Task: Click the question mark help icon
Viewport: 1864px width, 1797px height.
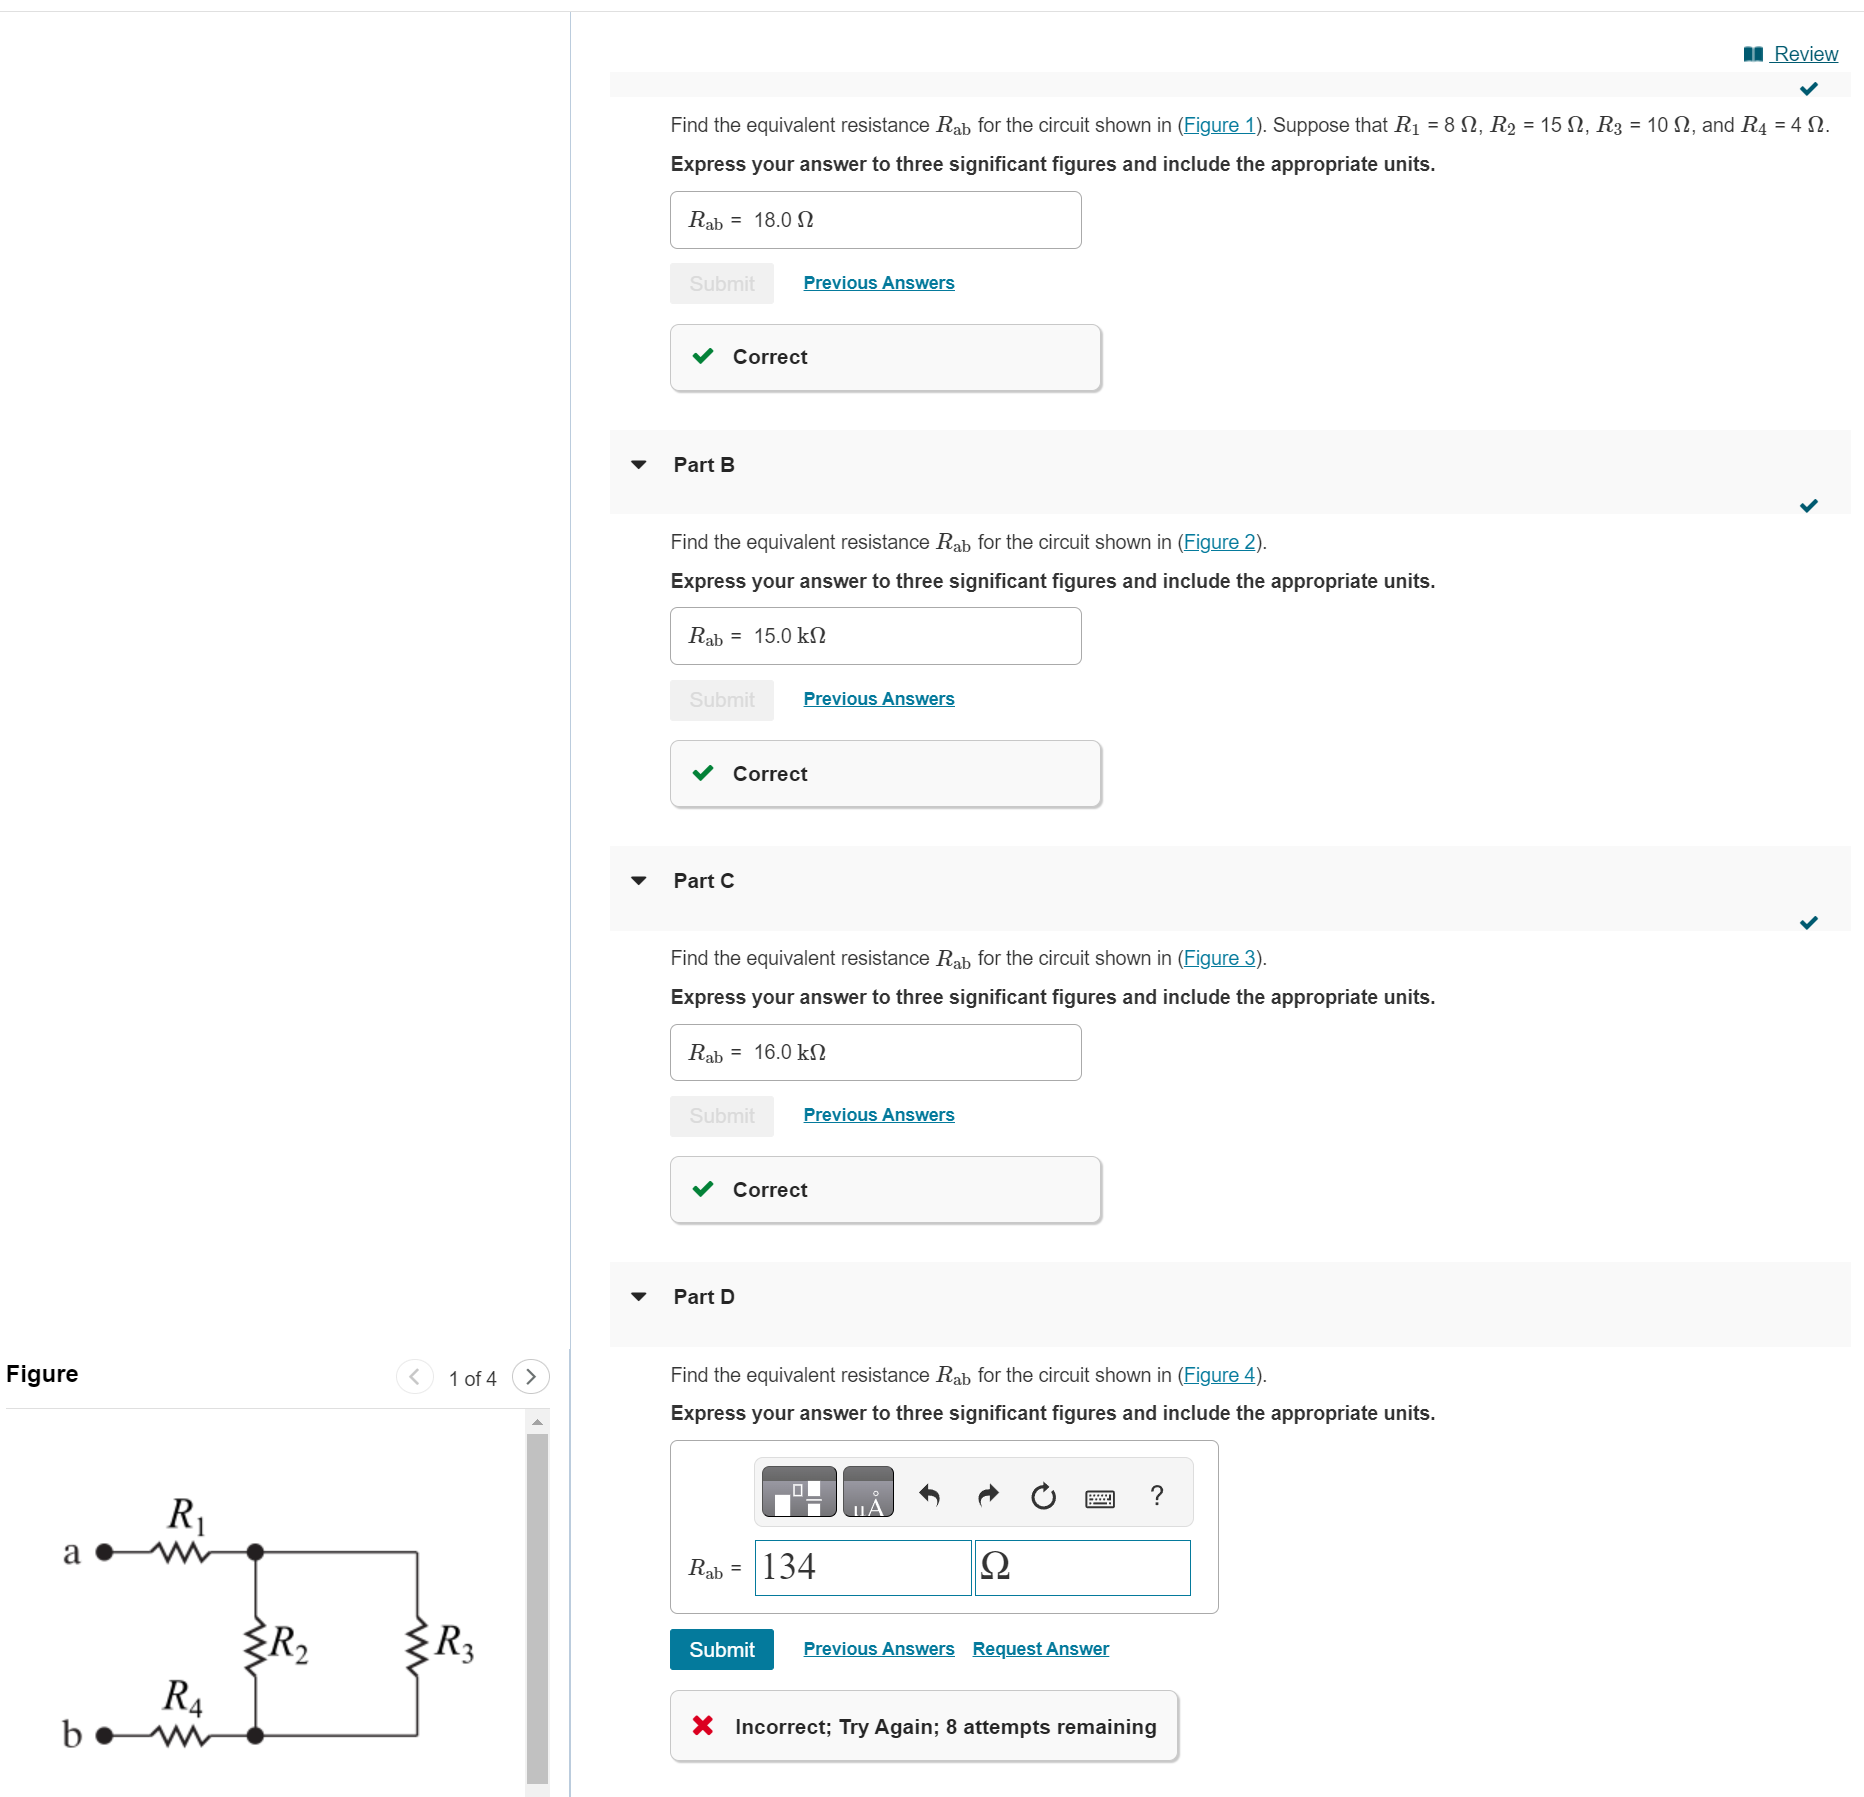Action: pyautogui.click(x=1157, y=1494)
